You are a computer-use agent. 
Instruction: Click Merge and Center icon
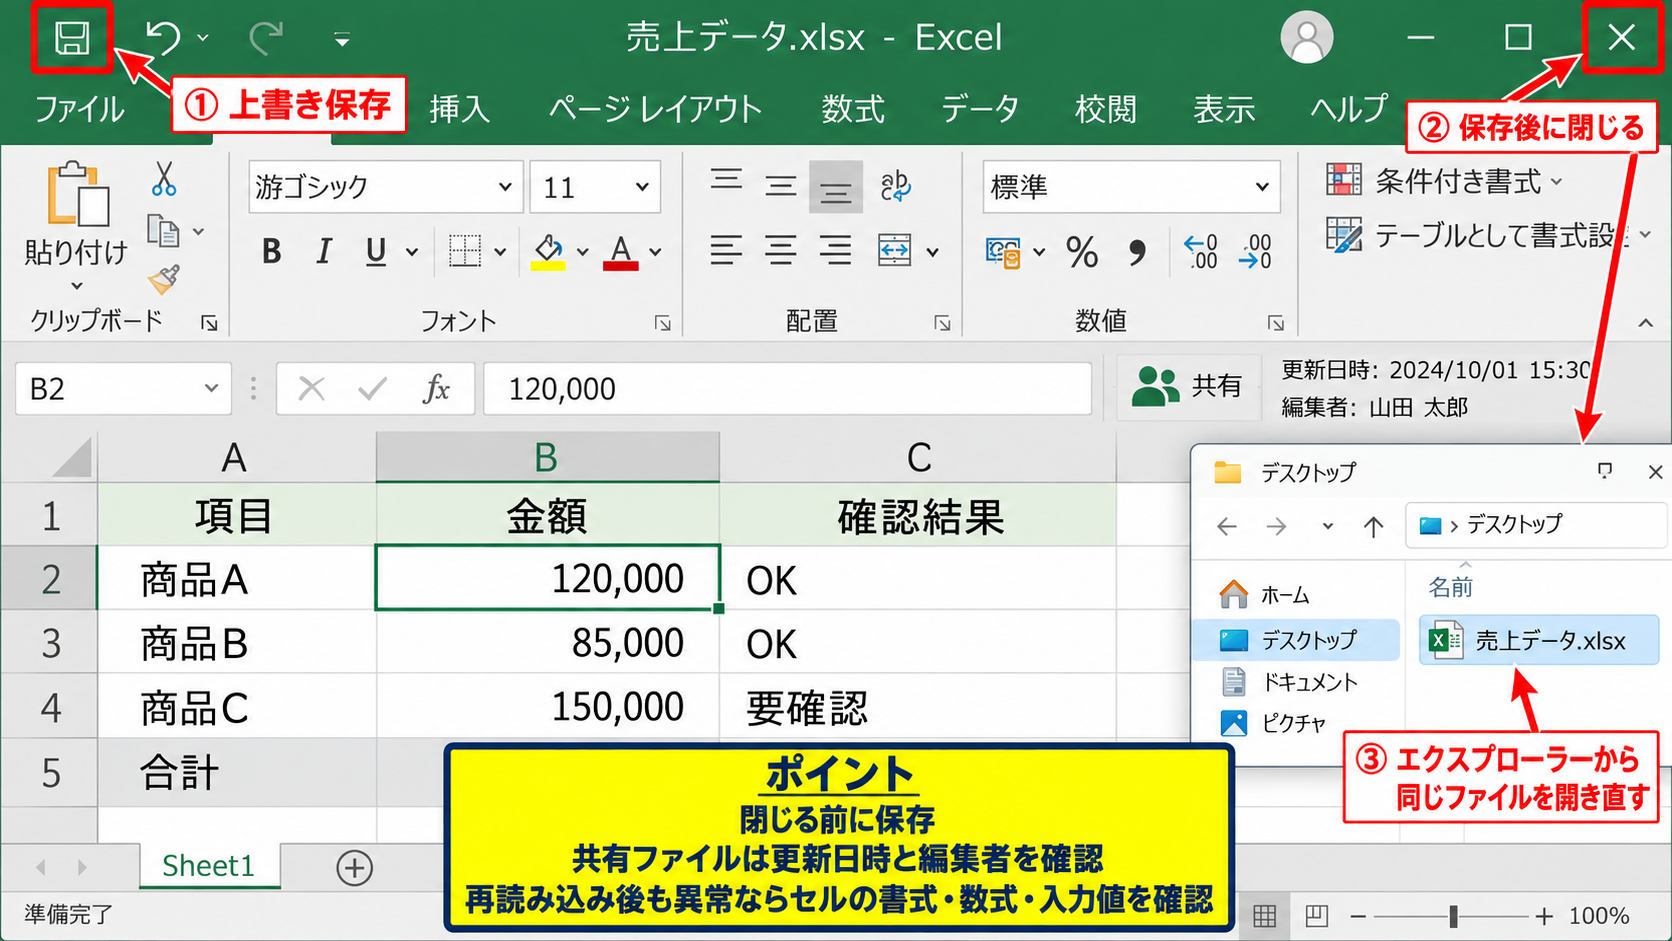tap(894, 250)
